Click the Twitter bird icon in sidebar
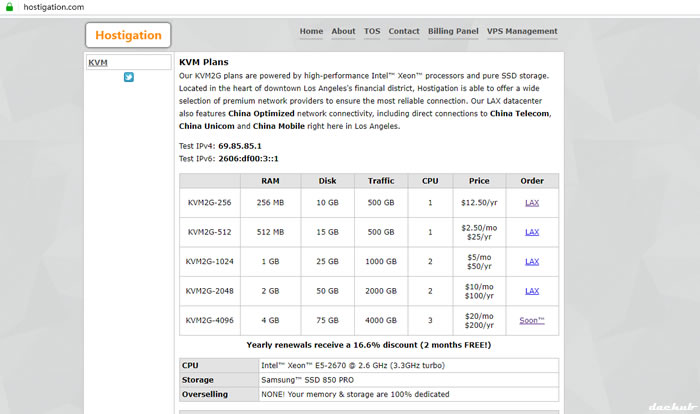 coord(129,77)
